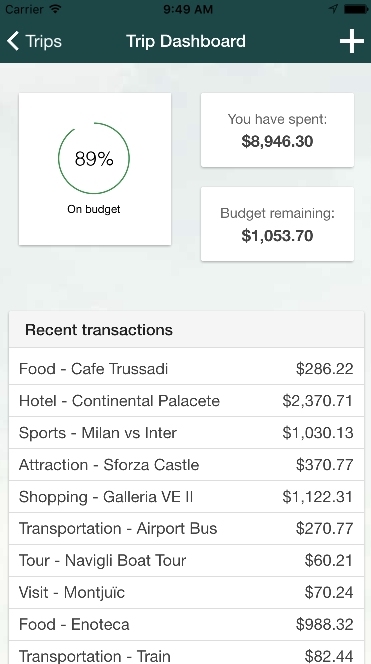Open Sports - Milan vs Inter entry
The width and height of the screenshot is (371, 664).
[x=186, y=433]
